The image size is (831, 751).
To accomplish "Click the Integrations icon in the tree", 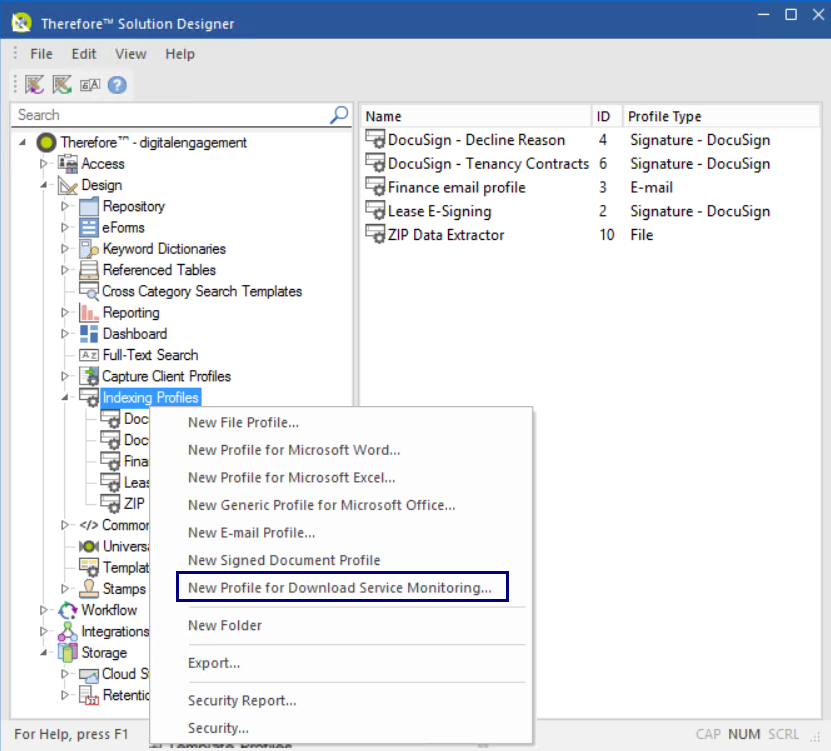I will (x=68, y=631).
